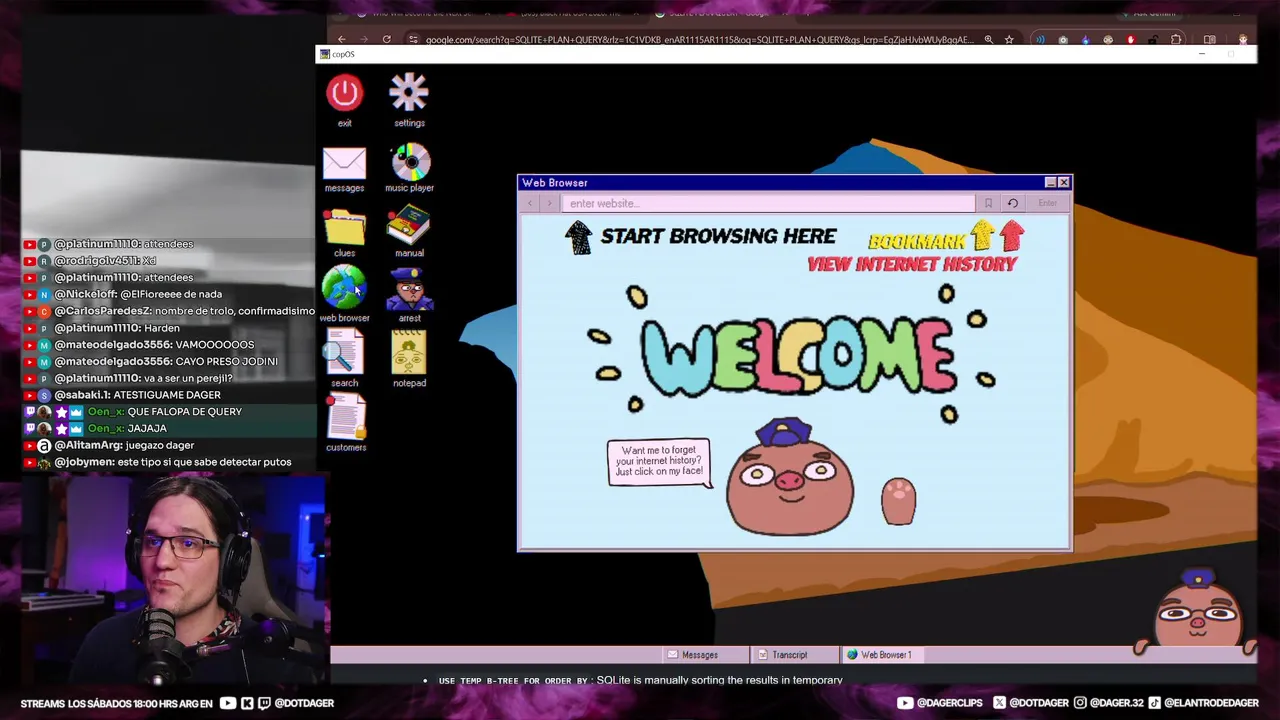1280x720 pixels.
Task: Switch to the Black Hat USA 2020 Chrome tab
Action: pos(570,14)
